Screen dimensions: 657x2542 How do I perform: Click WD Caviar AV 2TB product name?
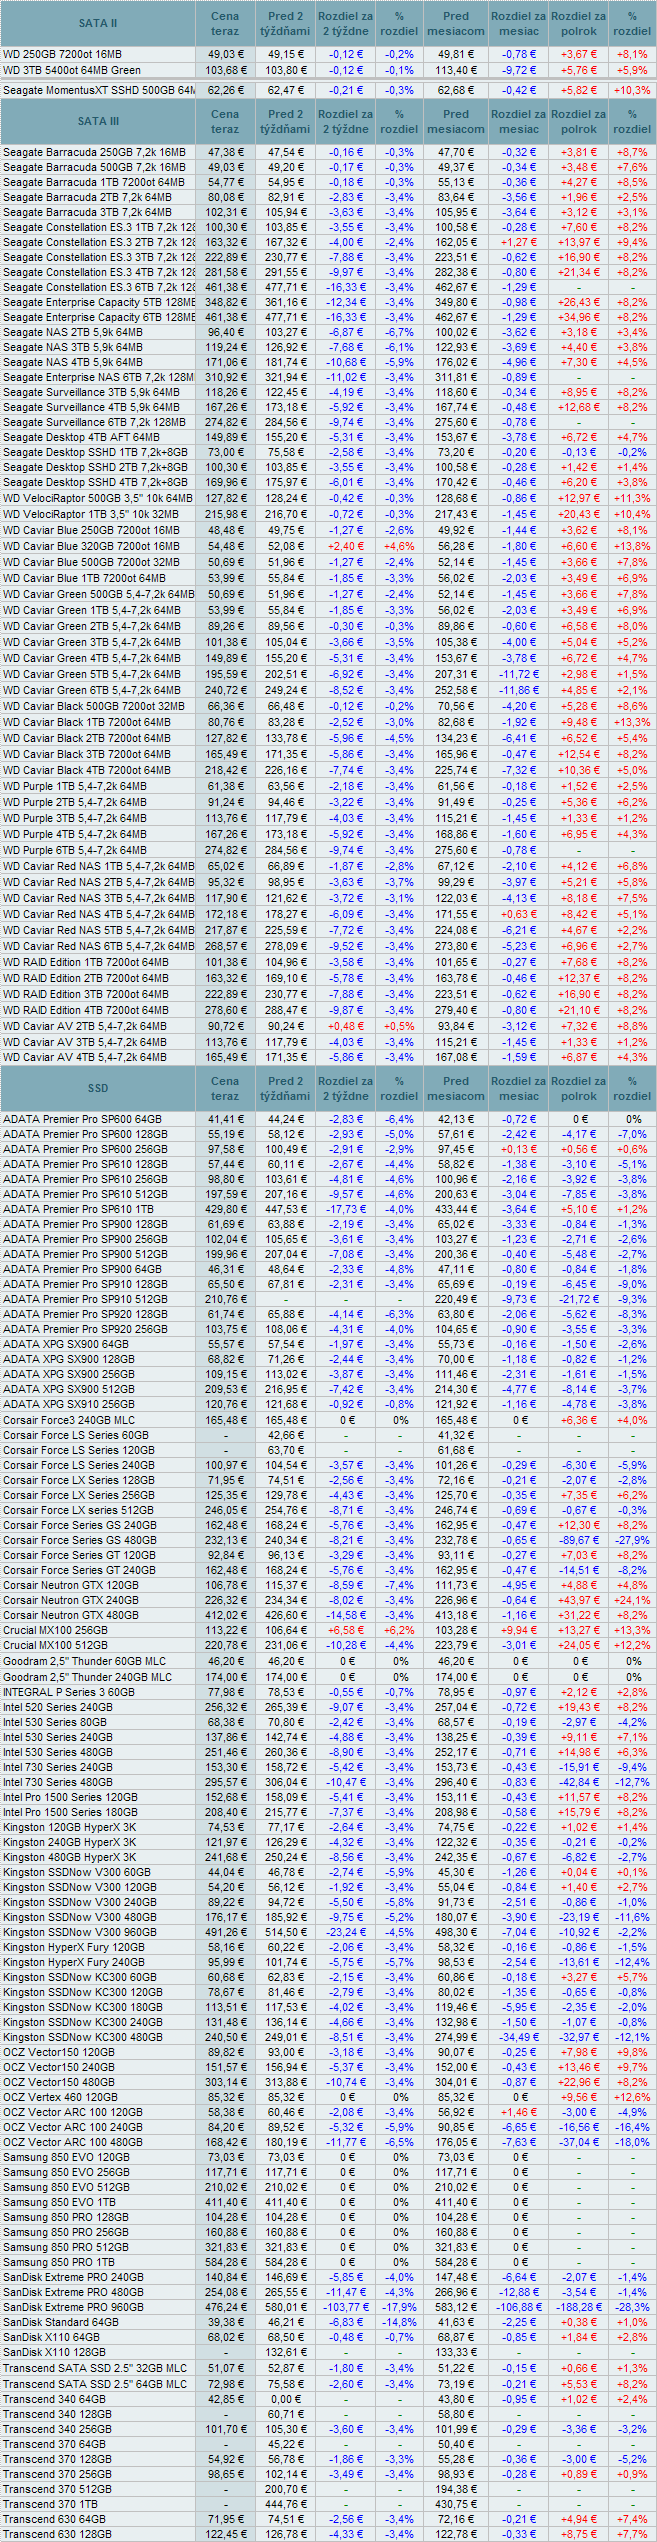point(85,1027)
